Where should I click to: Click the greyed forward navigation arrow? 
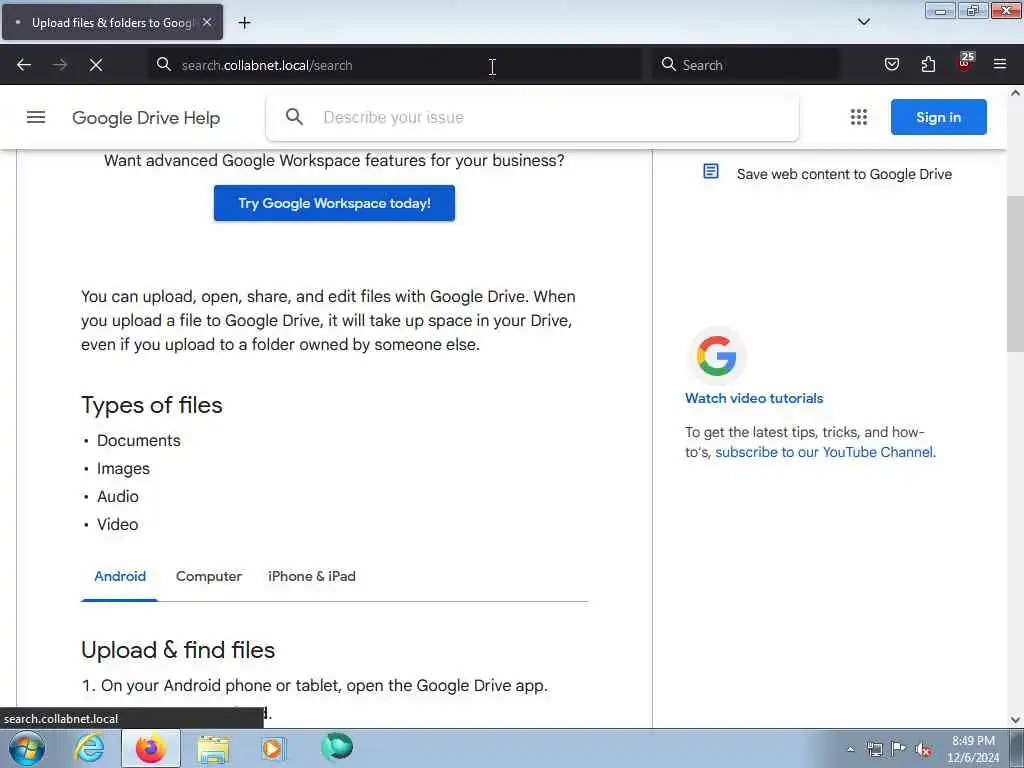click(59, 65)
